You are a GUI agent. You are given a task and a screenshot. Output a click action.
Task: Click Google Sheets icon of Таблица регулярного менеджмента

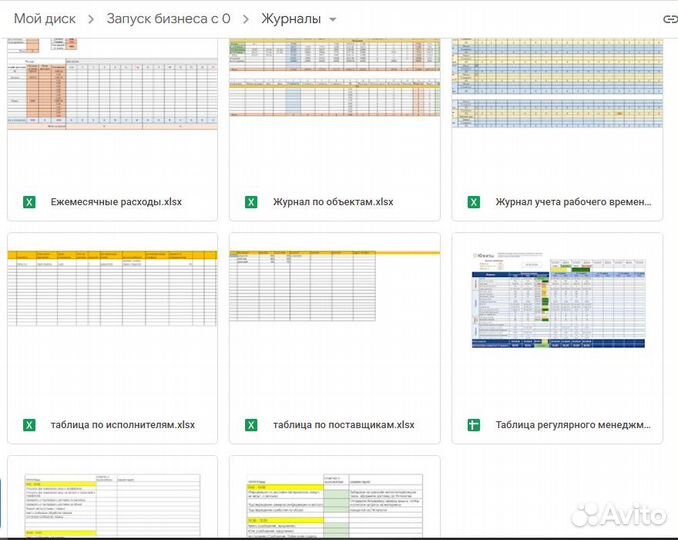(x=474, y=425)
